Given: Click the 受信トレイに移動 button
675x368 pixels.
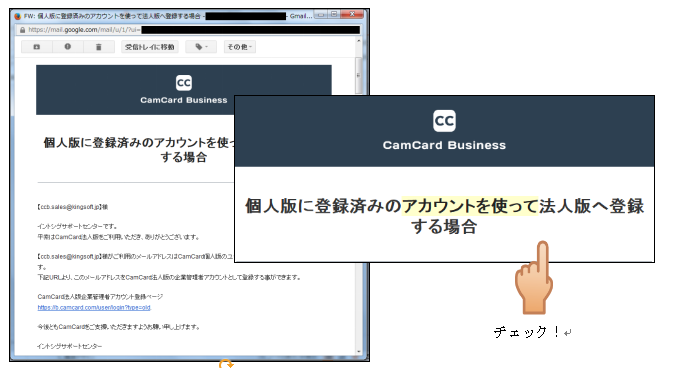Looking at the screenshot, I should 149,47.
